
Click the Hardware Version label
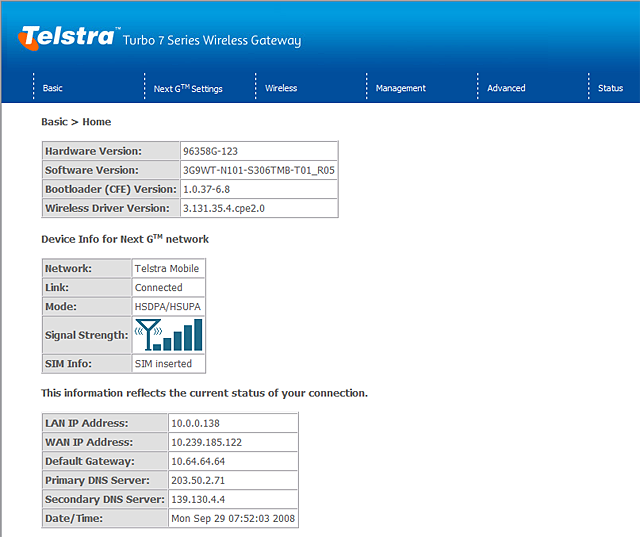(x=93, y=151)
